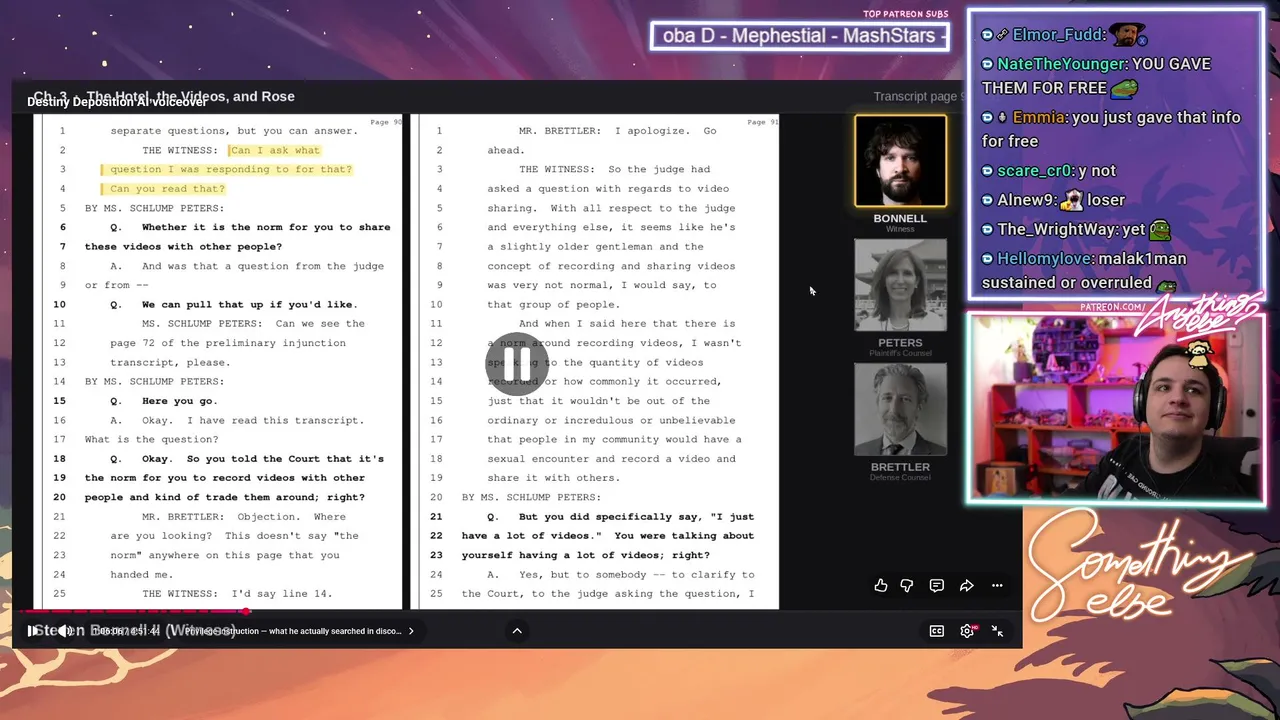Mute the video using the volume icon
This screenshot has width=1280, height=720.
pyautogui.click(x=64, y=631)
